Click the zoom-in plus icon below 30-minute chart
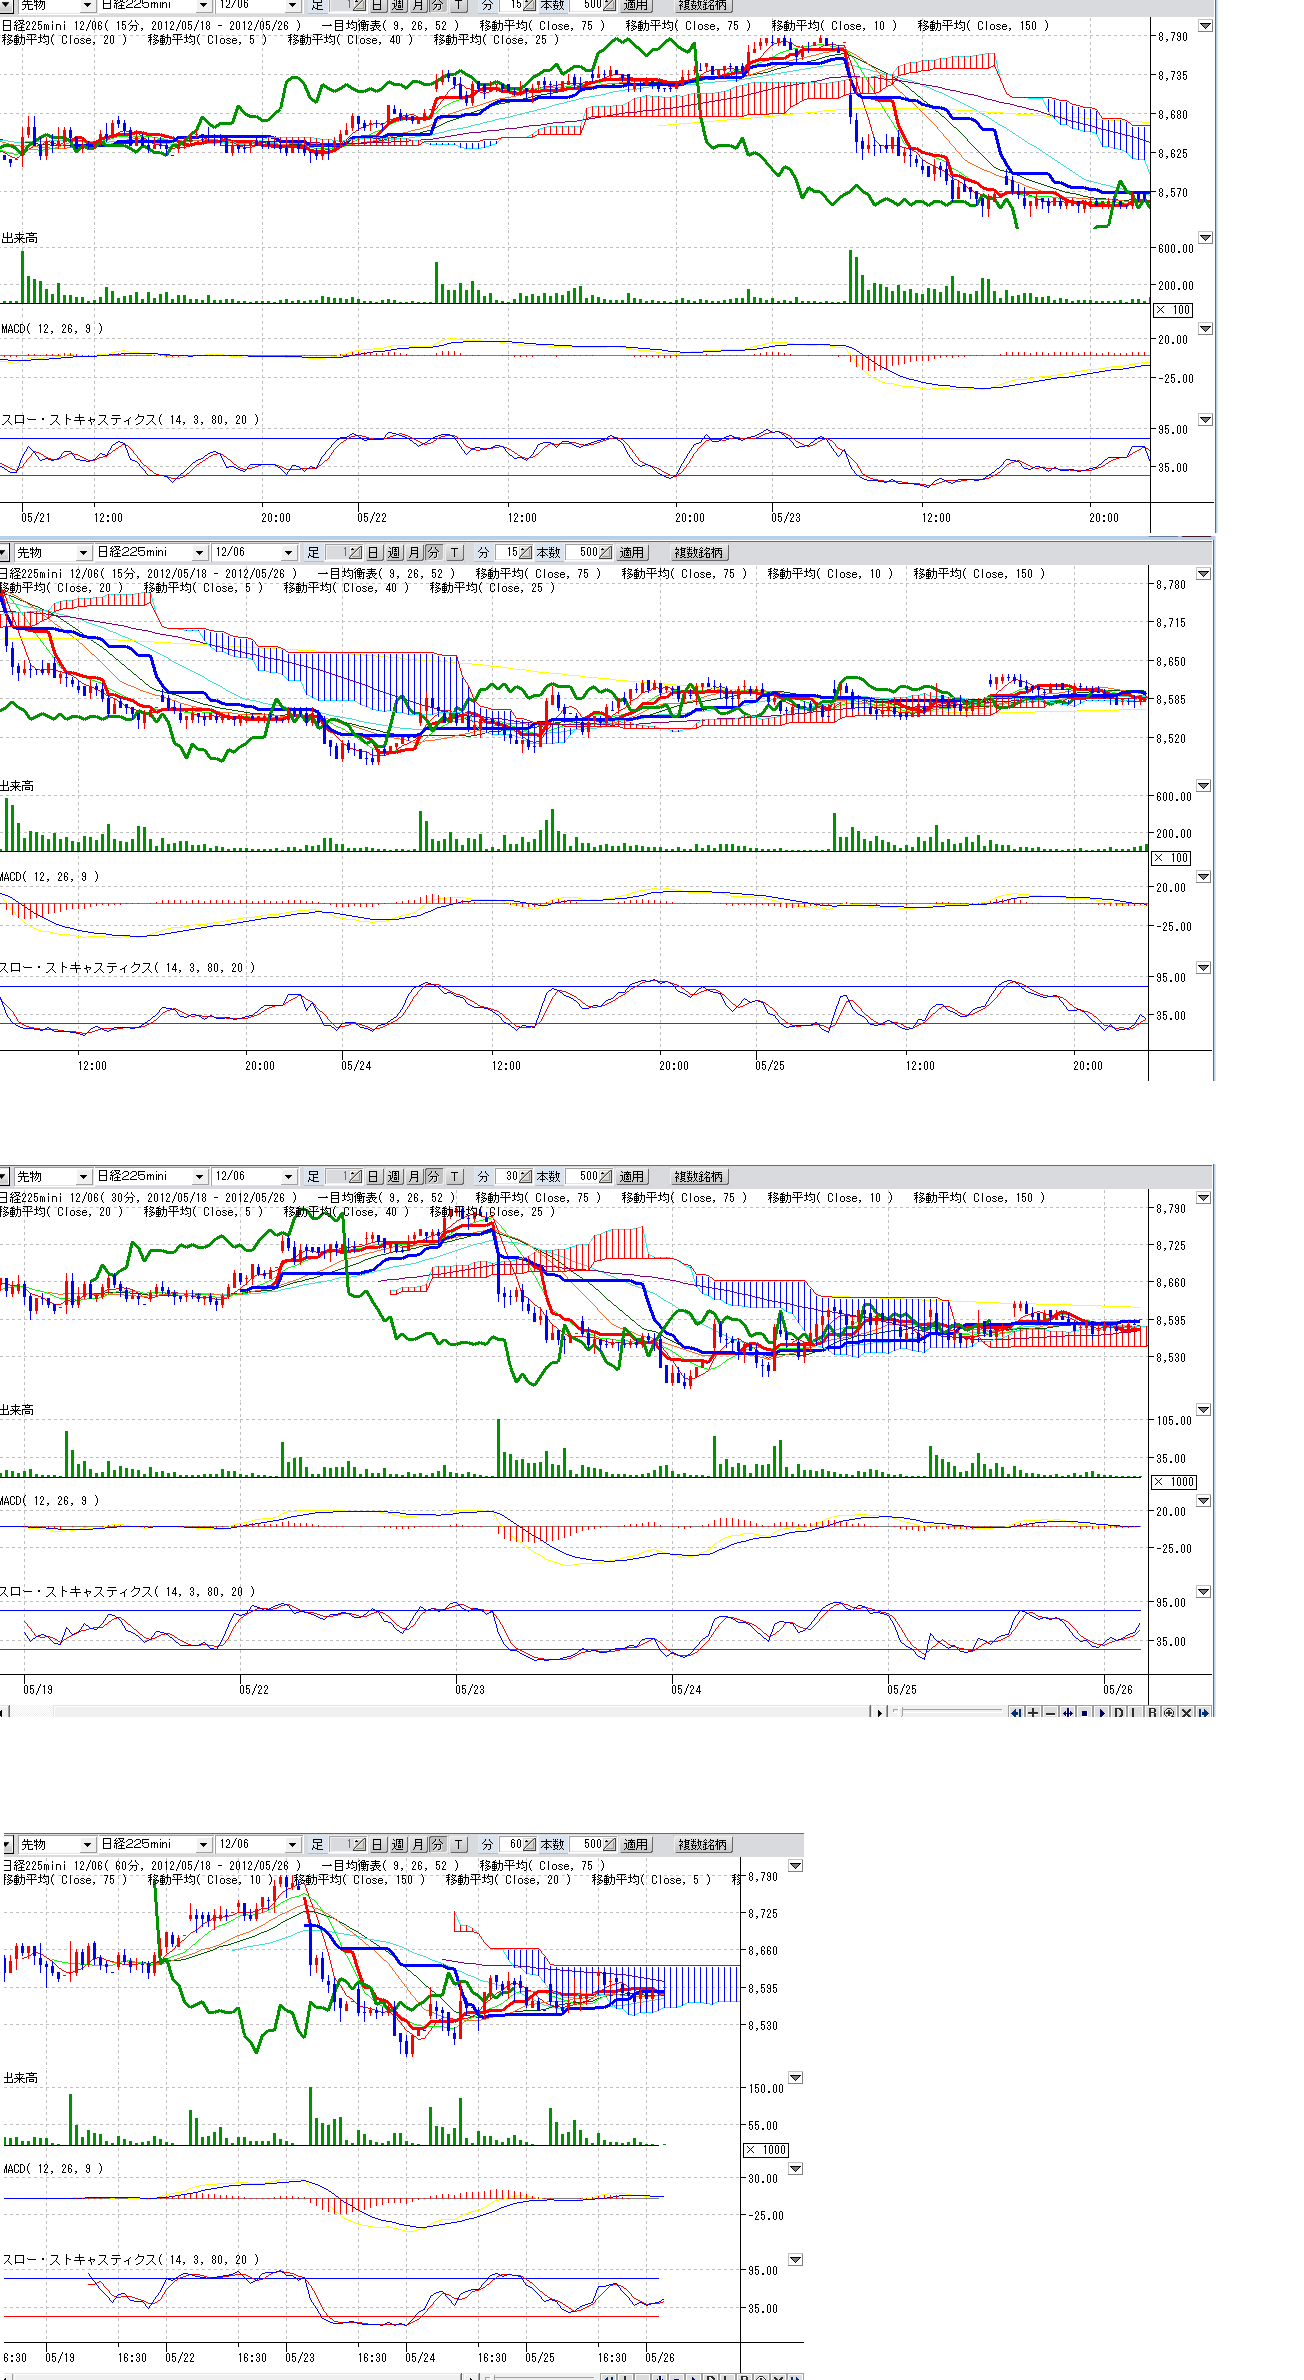 pos(1033,1713)
